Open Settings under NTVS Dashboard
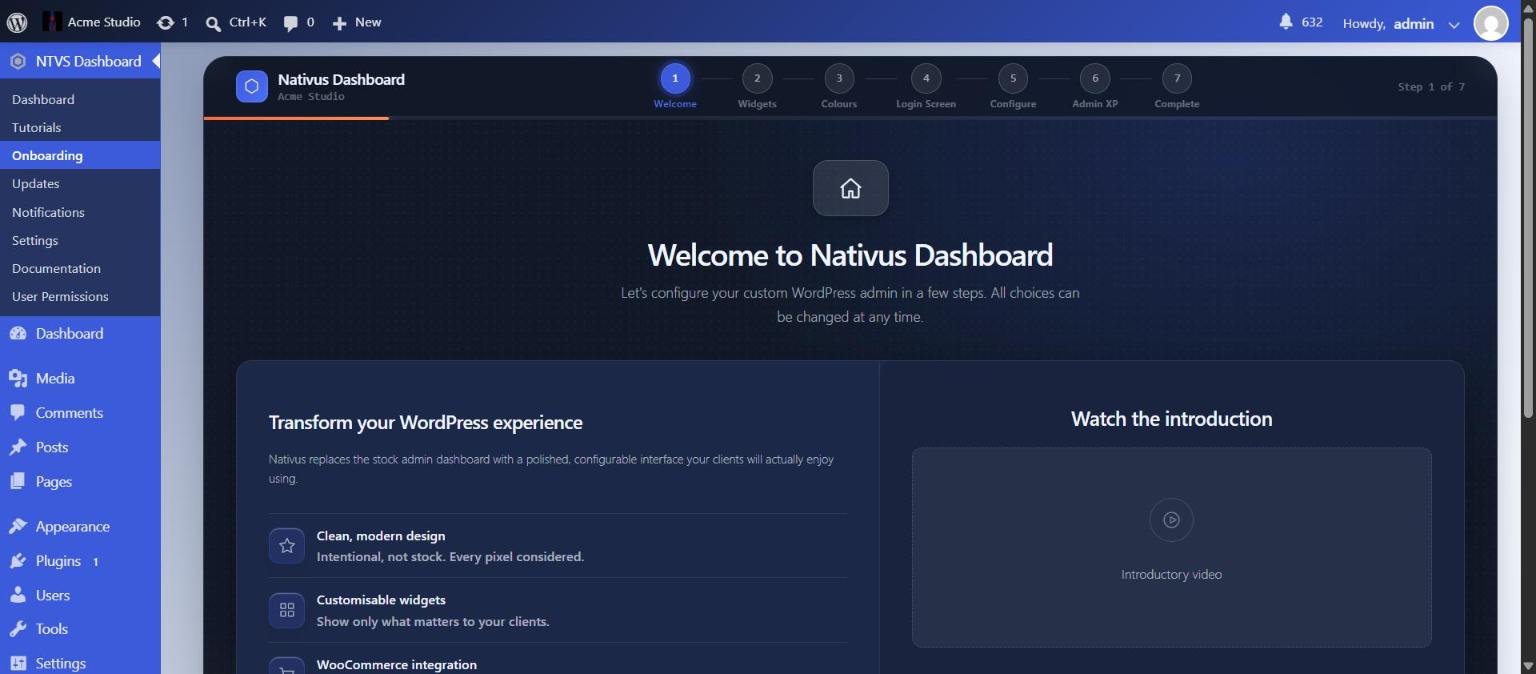The image size is (1536, 674). (x=35, y=240)
